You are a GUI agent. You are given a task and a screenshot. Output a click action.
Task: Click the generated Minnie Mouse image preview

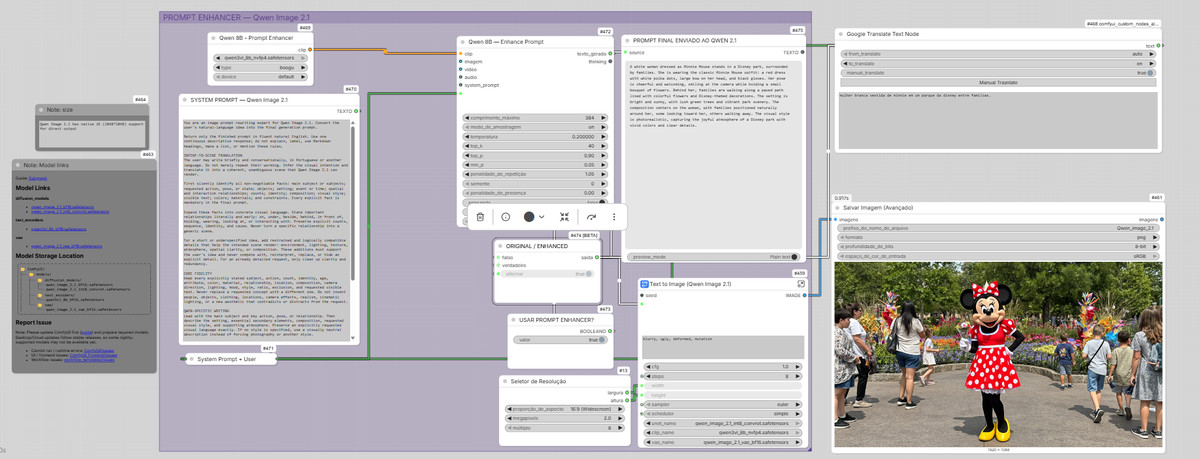[996, 355]
